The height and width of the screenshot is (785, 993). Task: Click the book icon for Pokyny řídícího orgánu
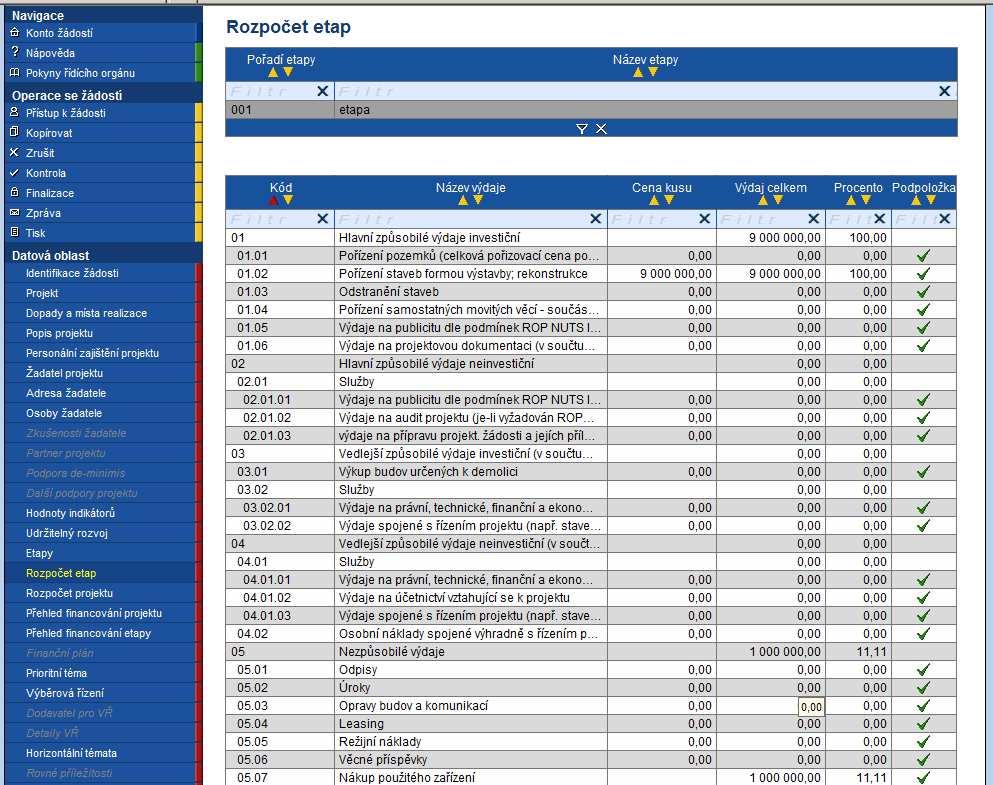pyautogui.click(x=15, y=73)
